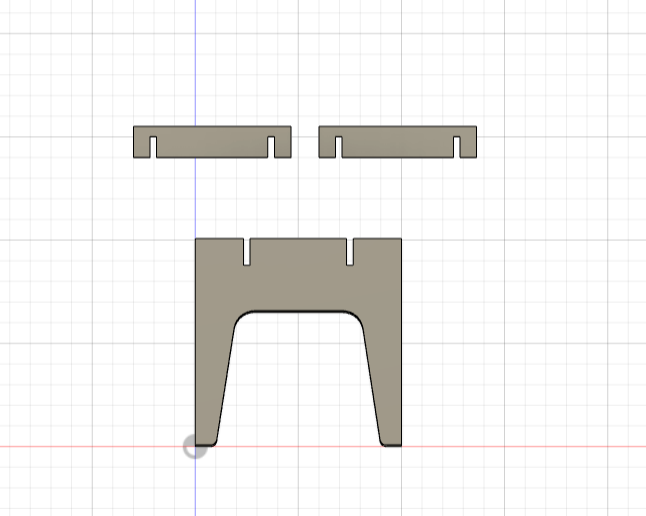Click inside the leg panel's left top slot
This screenshot has width=646, height=516.
[x=247, y=251]
